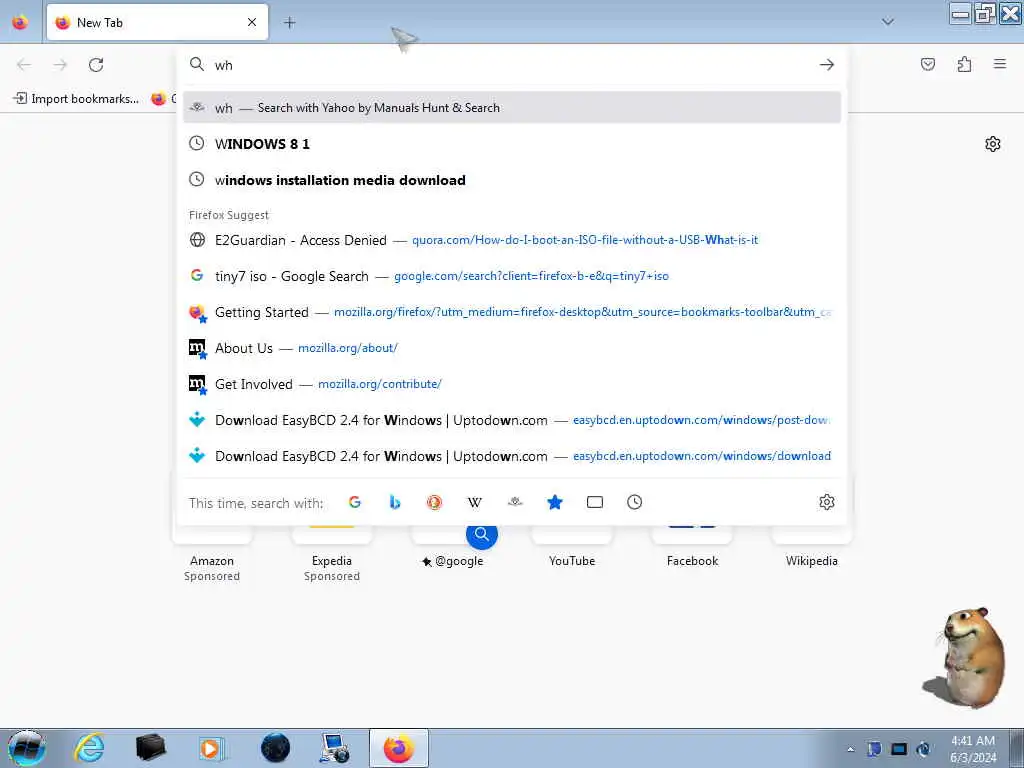Show hidden tray icons arrow
The height and width of the screenshot is (768, 1024).
(850, 750)
